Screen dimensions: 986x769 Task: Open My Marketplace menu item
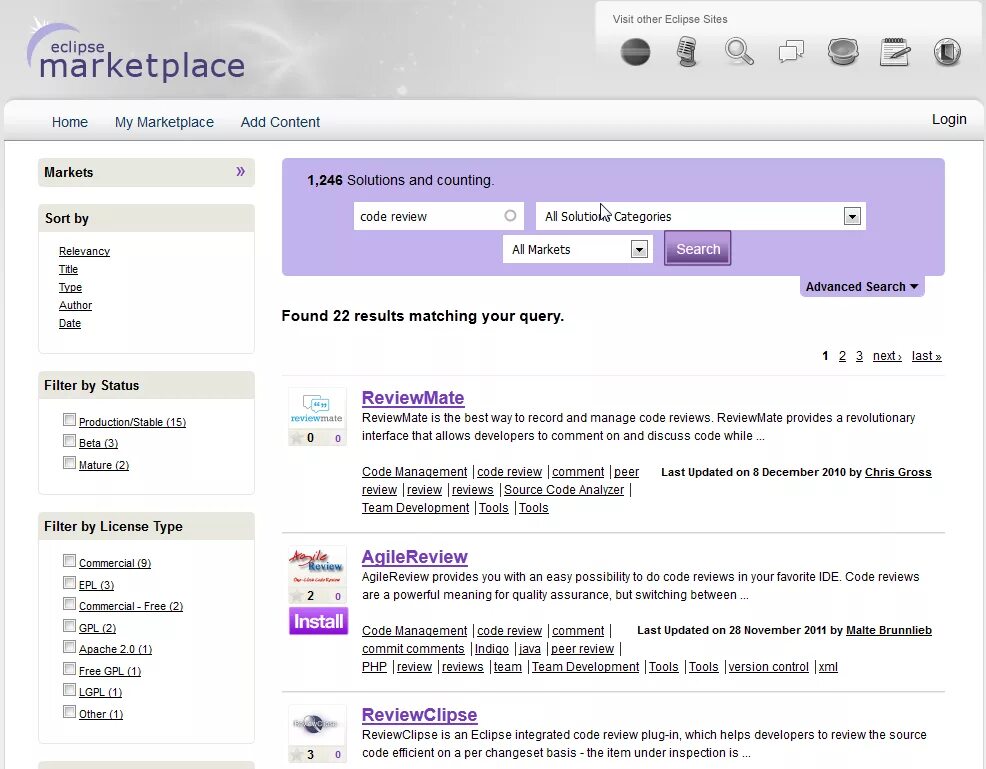click(x=164, y=122)
